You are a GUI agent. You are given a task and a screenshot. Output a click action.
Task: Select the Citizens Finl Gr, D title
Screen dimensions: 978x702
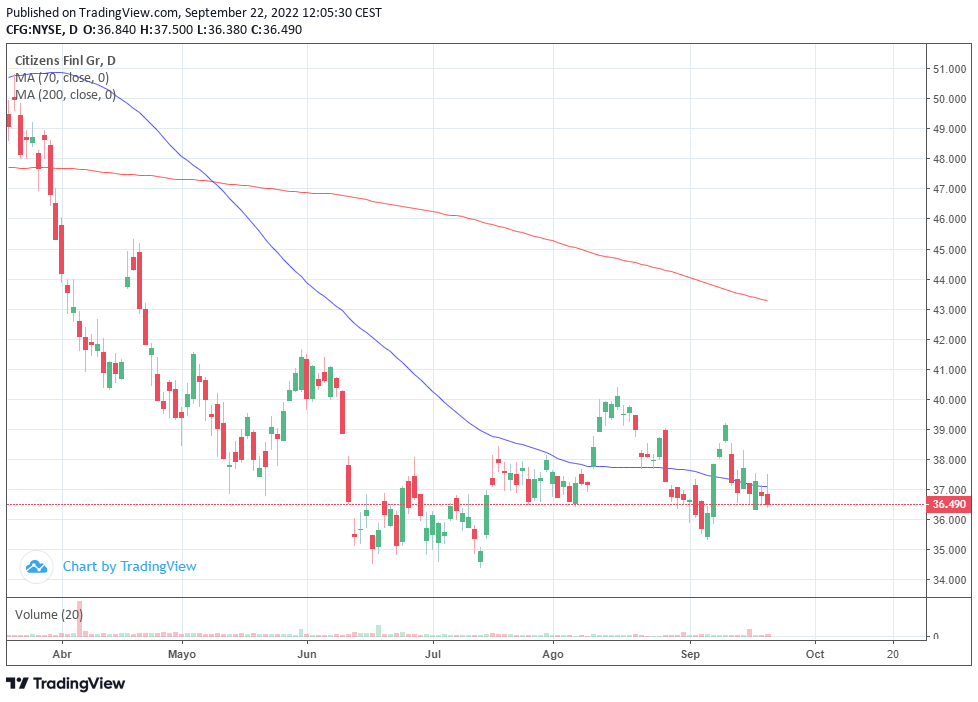[x=65, y=61]
